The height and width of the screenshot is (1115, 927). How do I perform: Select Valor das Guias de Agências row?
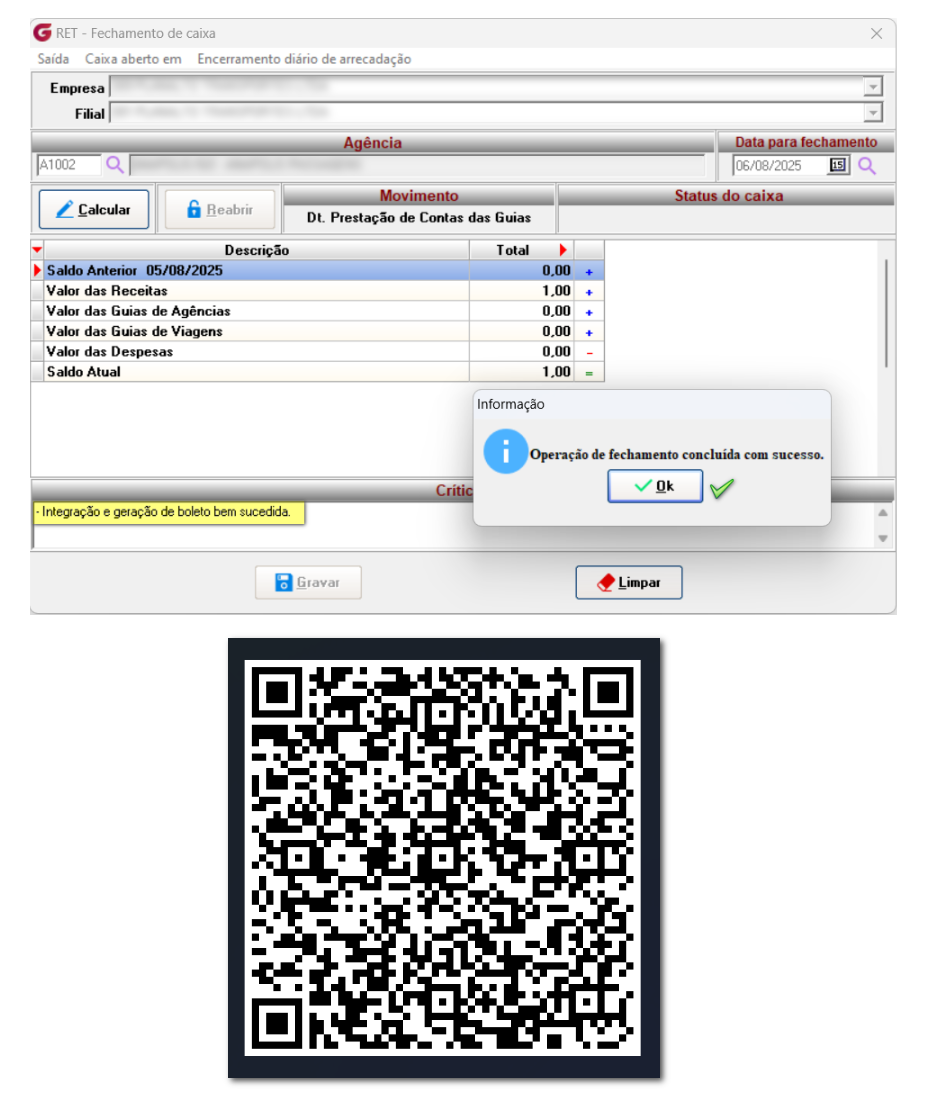317,311
